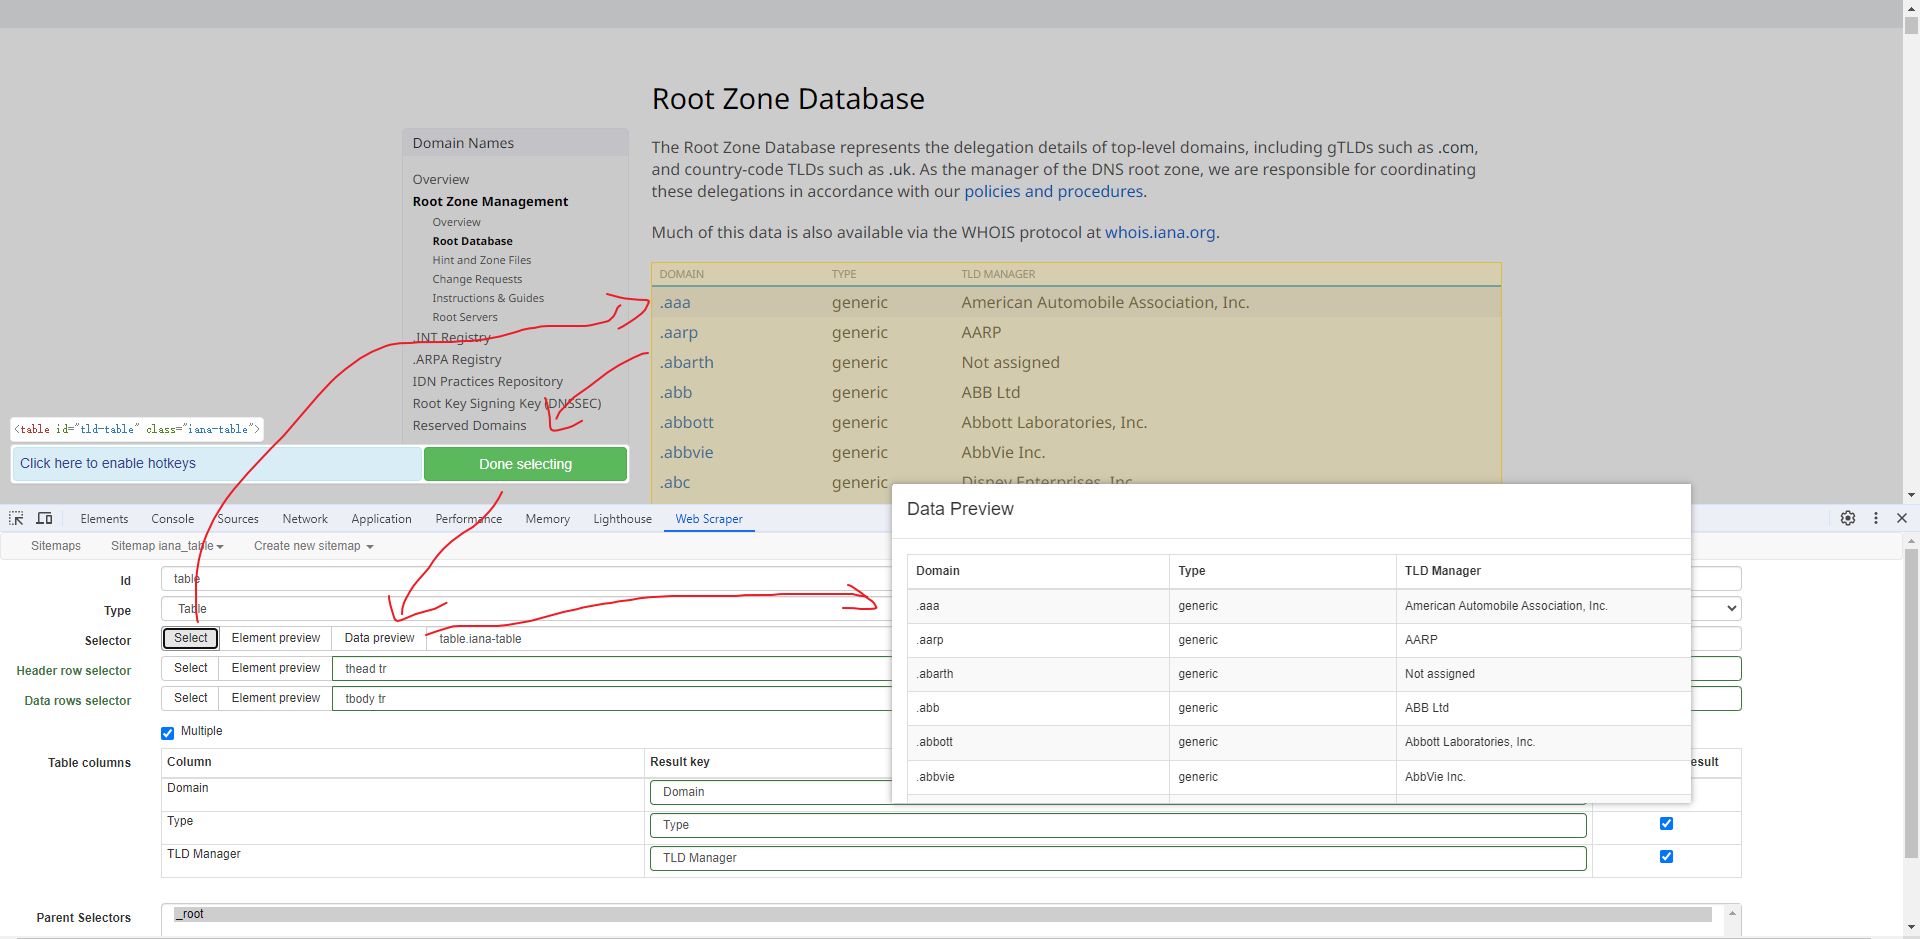Open the .abbvie domain link
Image resolution: width=1920 pixels, height=939 pixels.
(x=687, y=452)
